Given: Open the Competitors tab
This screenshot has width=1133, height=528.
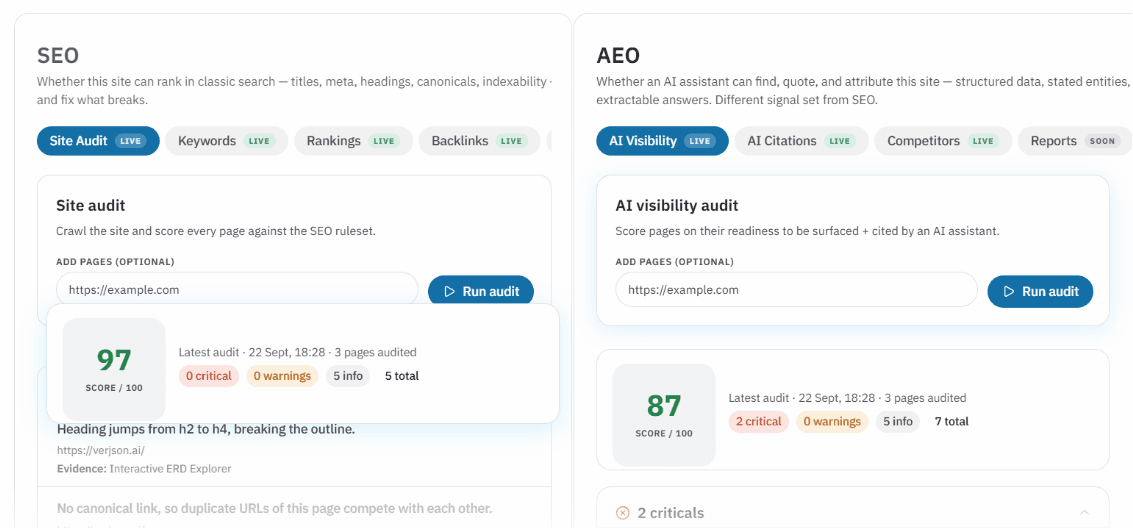Looking at the screenshot, I should pos(943,141).
